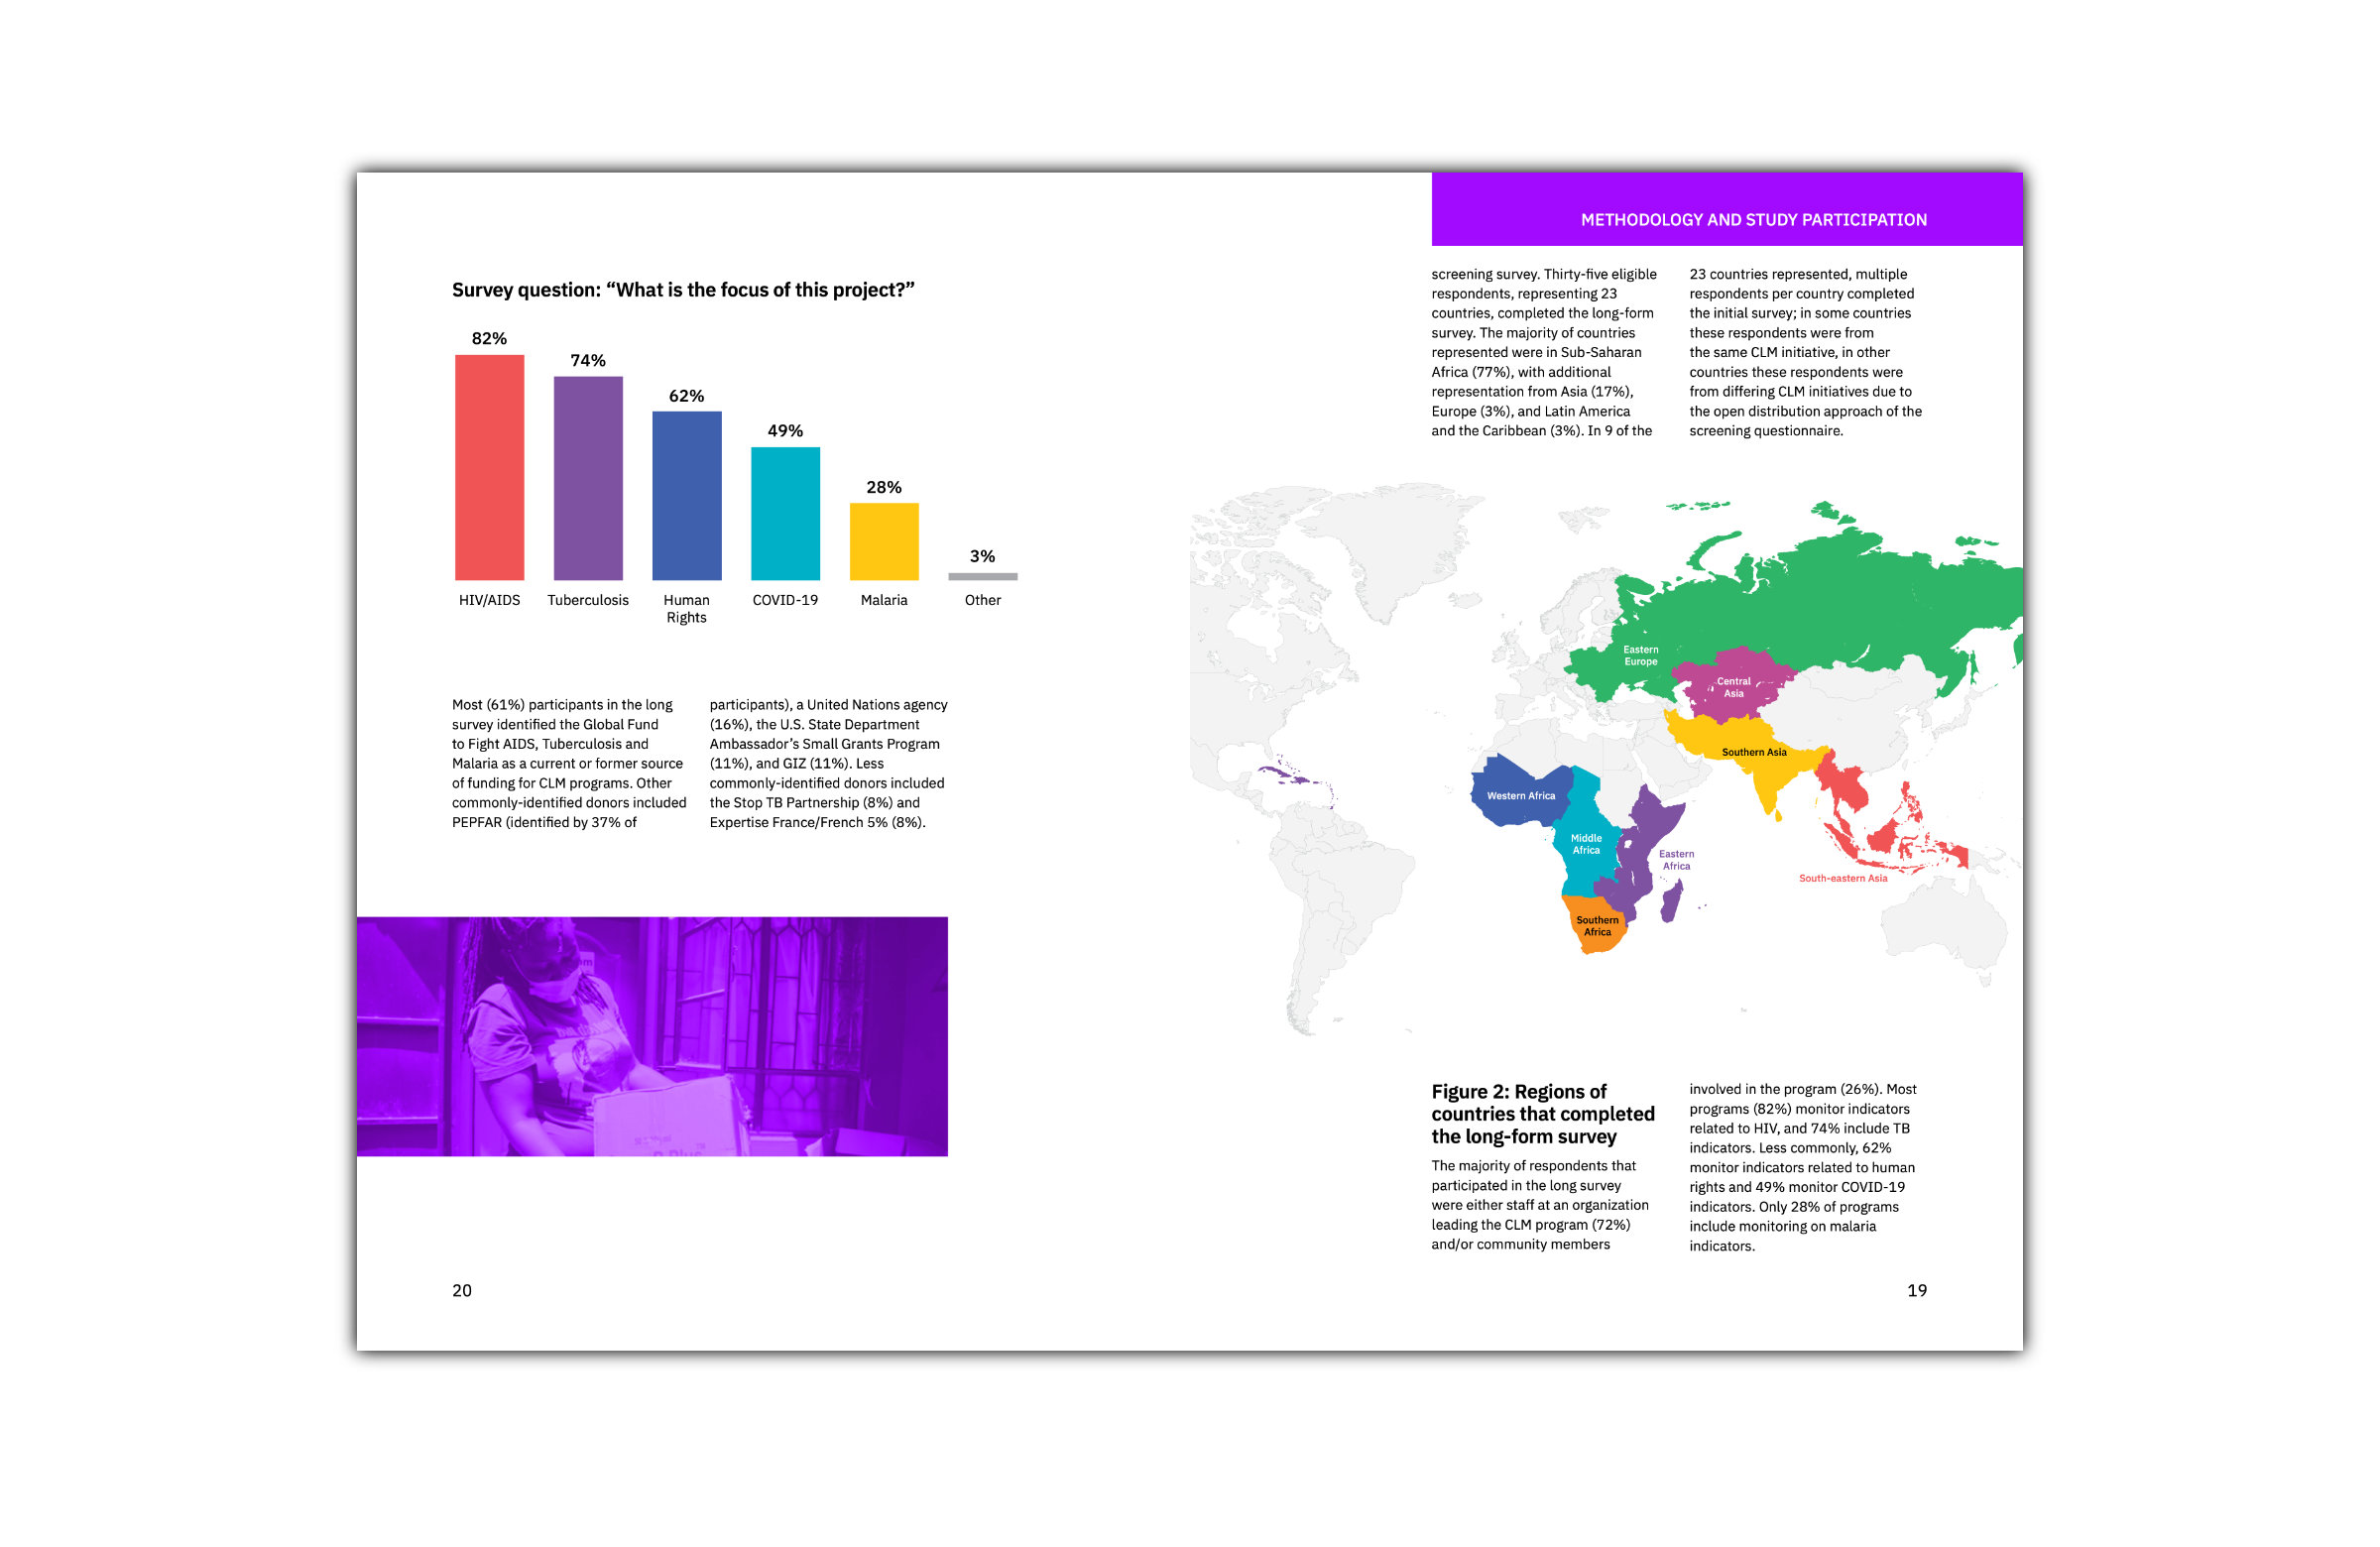Image resolution: width=2380 pixels, height=1547 pixels.
Task: Select the Central Asia region on map
Action: pyautogui.click(x=1733, y=687)
